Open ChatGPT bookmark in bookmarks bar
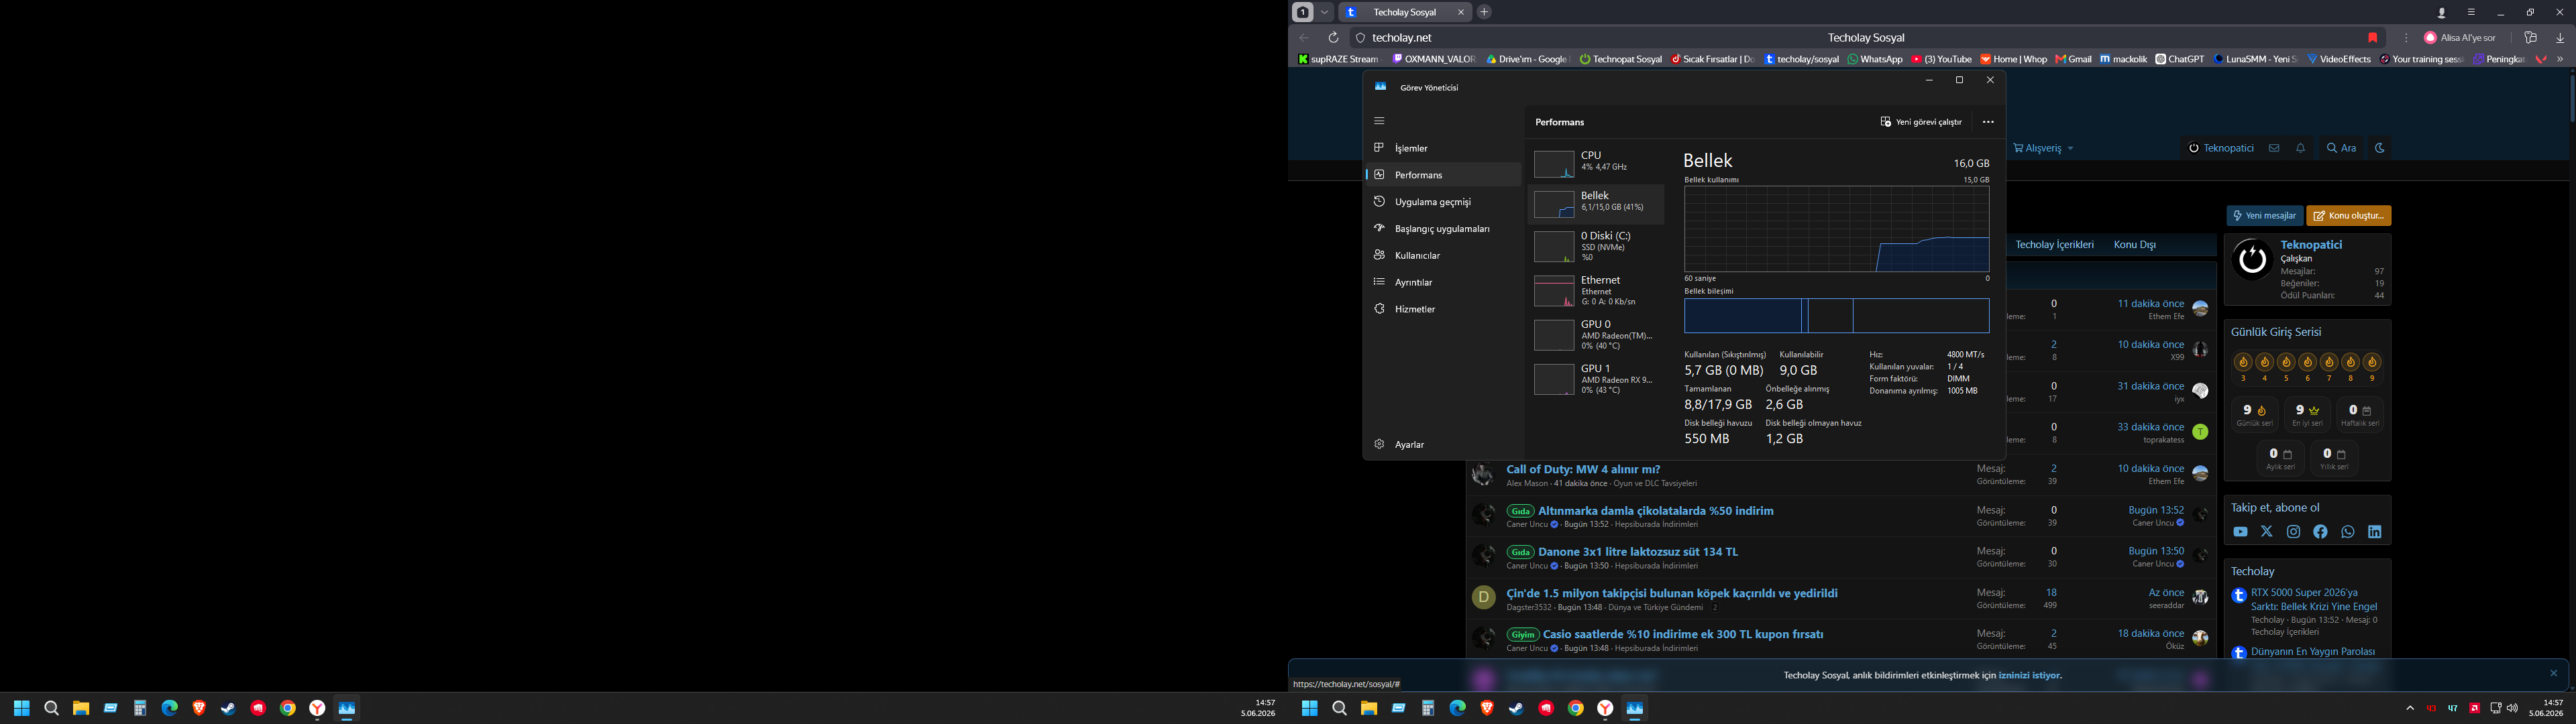The image size is (2576, 724). point(2180,59)
